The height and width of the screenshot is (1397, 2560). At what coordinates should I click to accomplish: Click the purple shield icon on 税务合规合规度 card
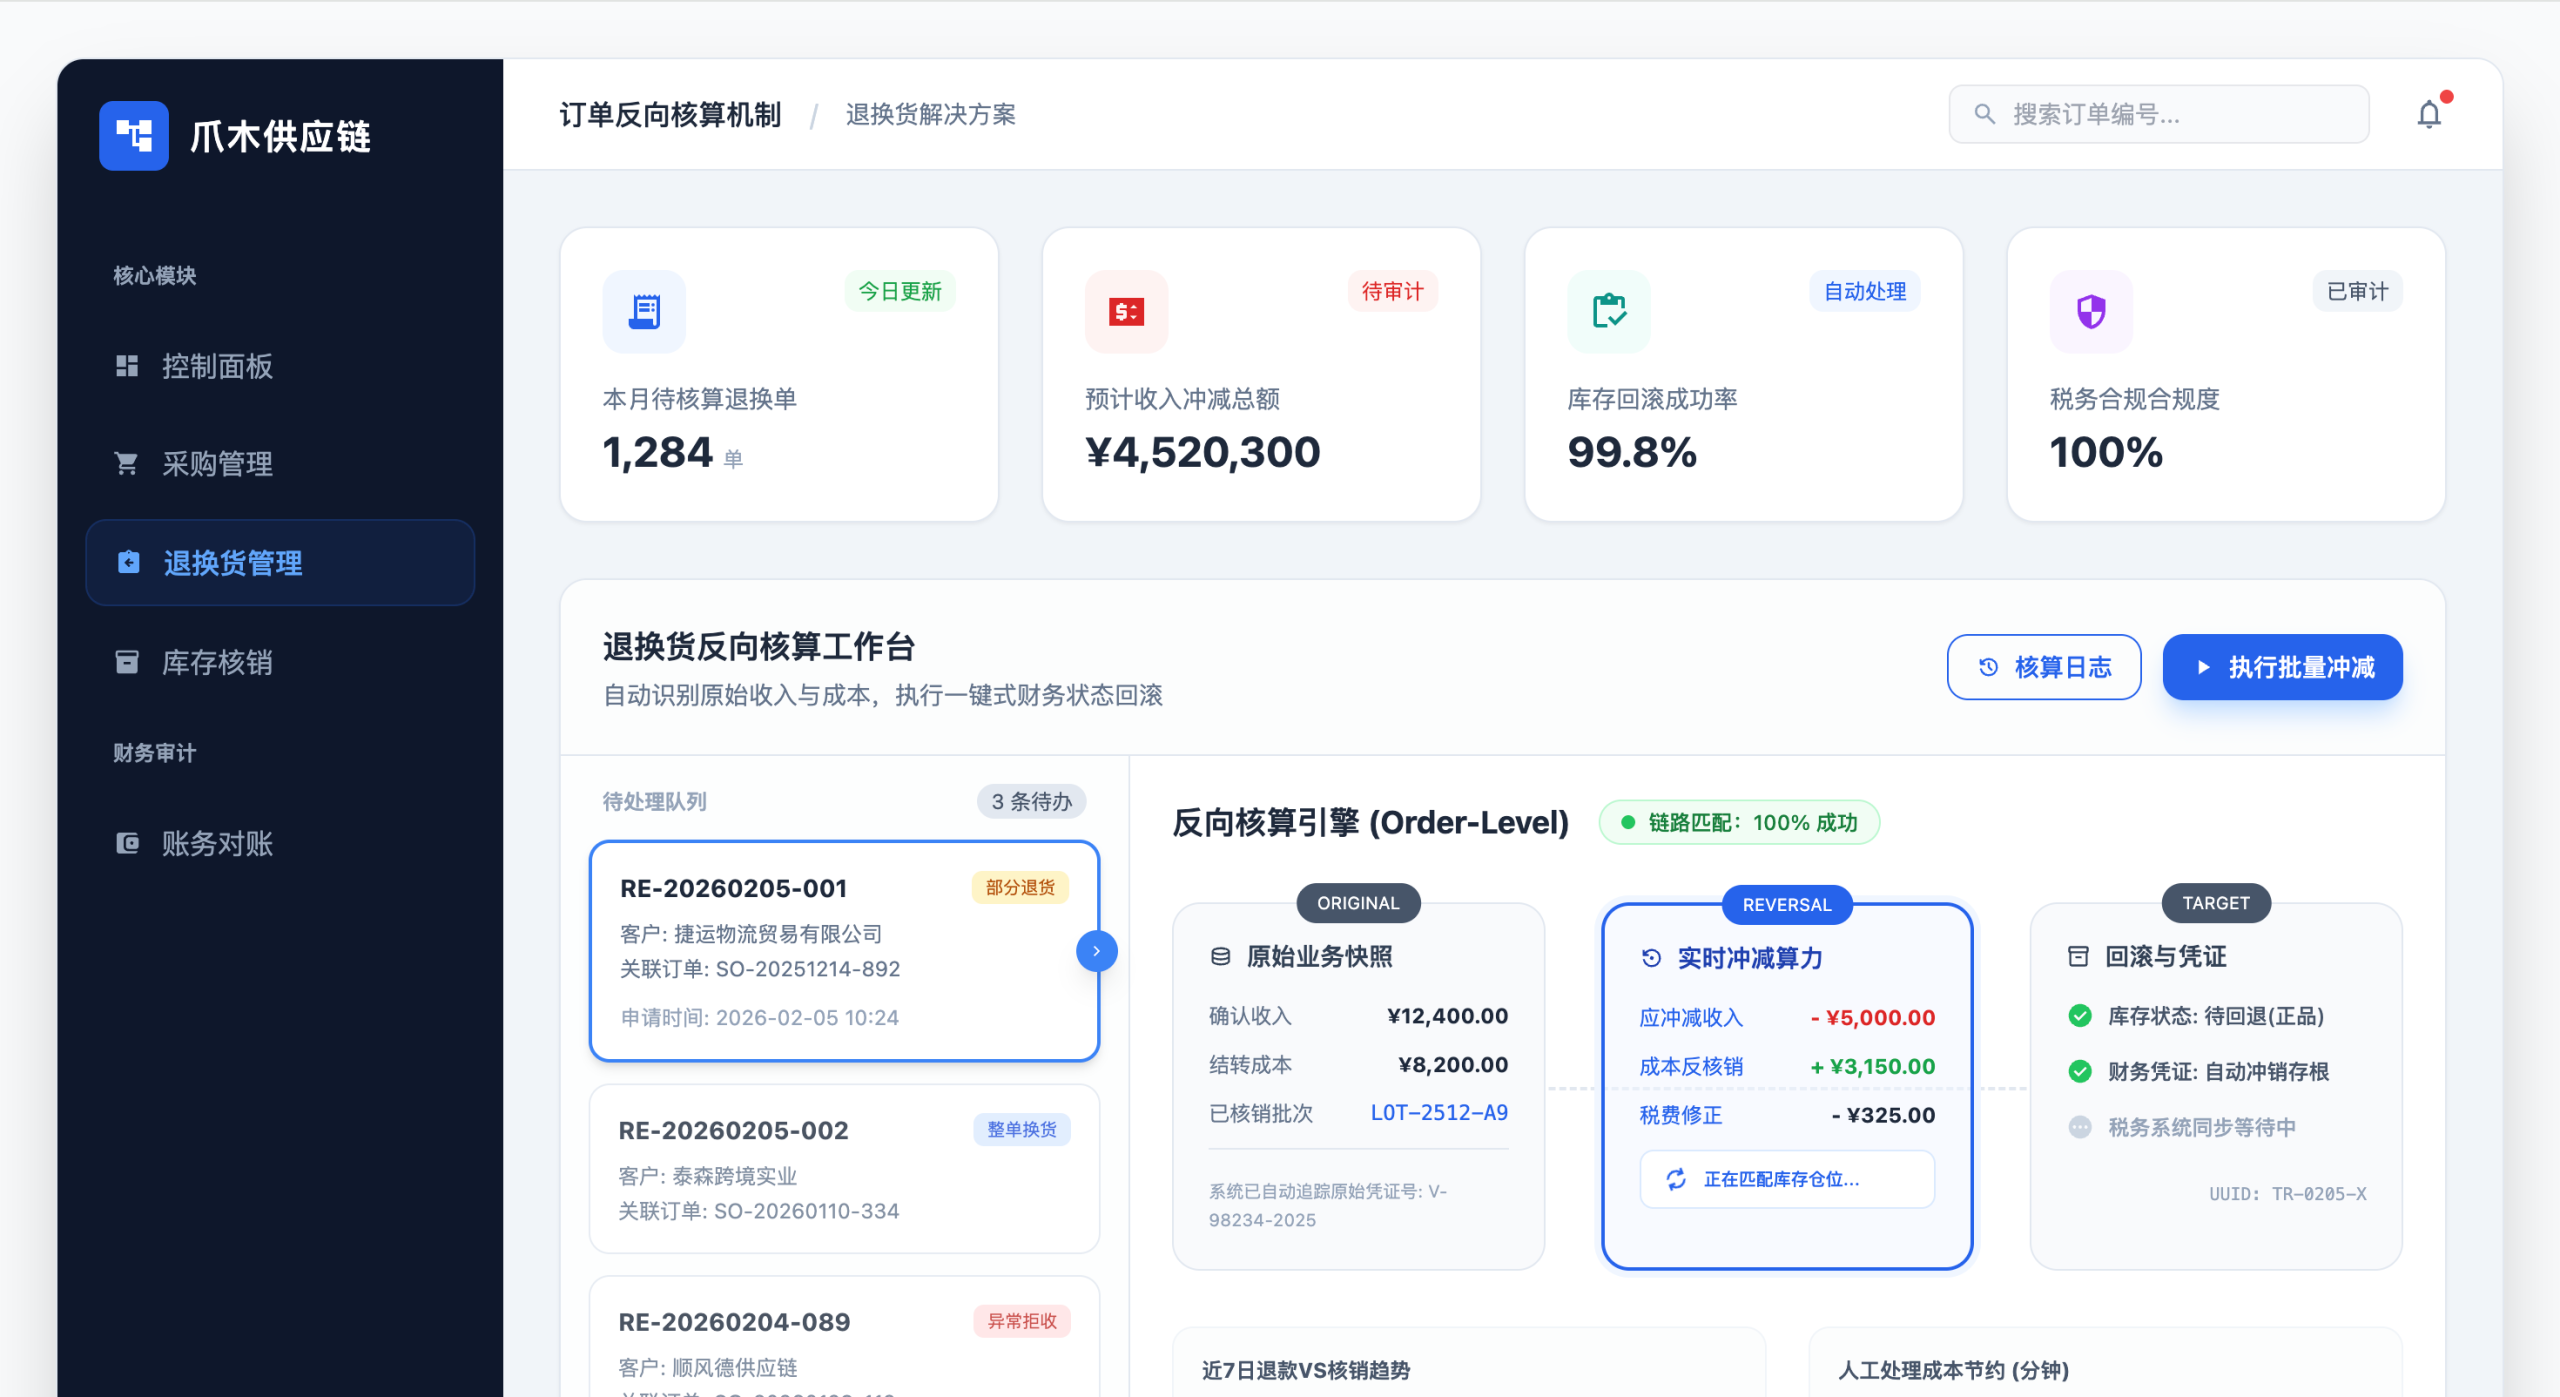click(2091, 311)
